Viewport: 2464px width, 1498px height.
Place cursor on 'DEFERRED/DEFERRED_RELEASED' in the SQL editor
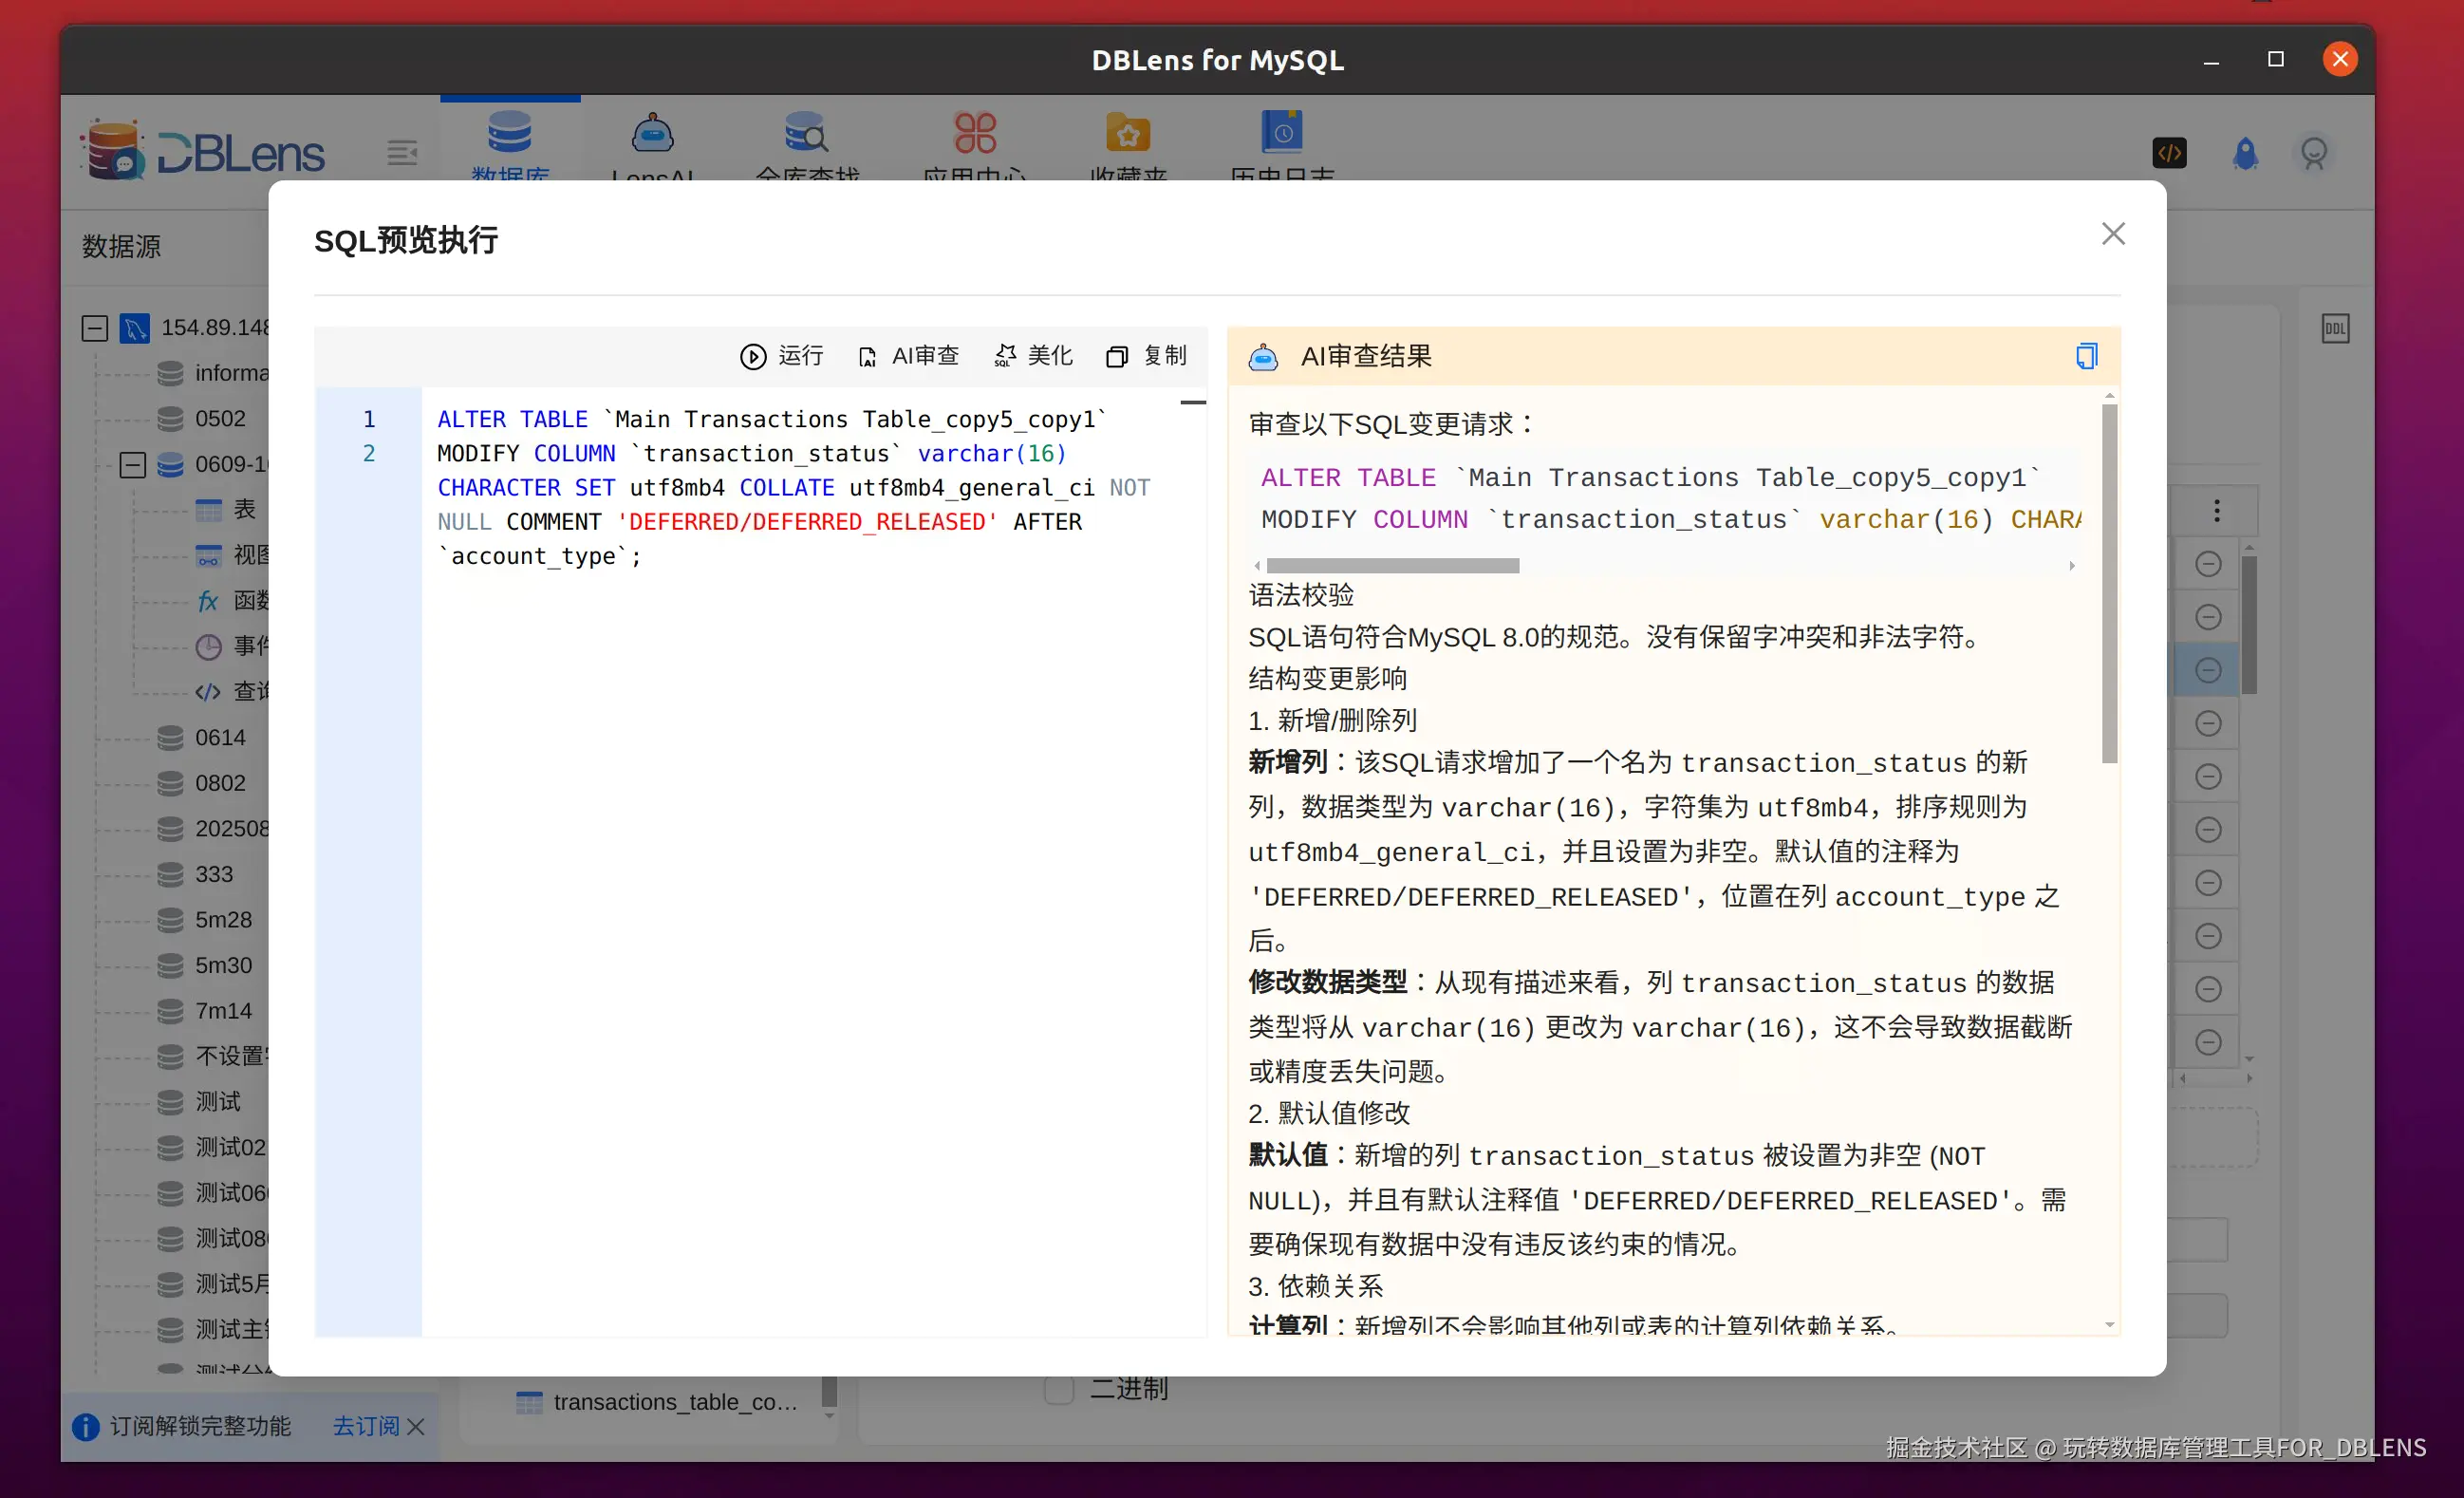(807, 522)
